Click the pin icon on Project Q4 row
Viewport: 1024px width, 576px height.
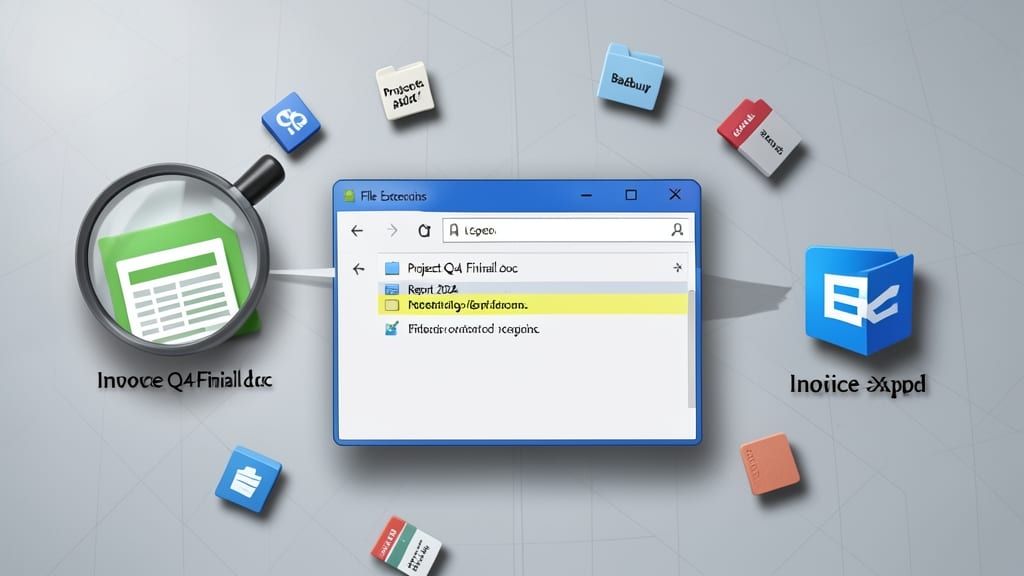click(x=677, y=267)
